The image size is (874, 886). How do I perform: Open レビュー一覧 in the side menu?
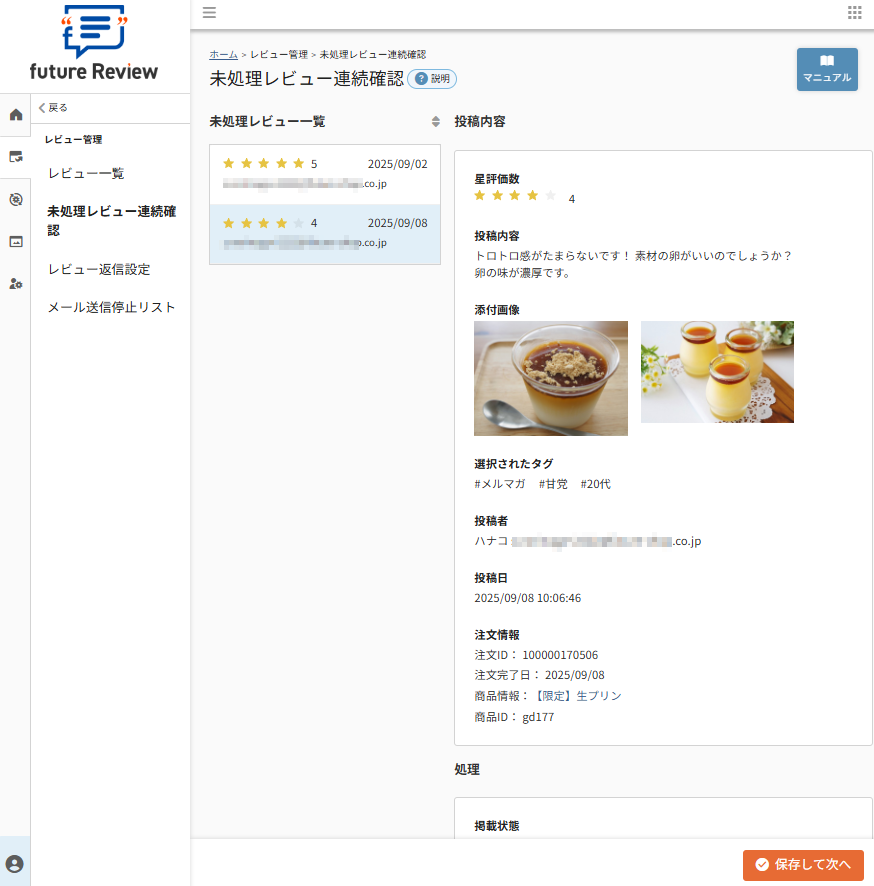tap(86, 173)
